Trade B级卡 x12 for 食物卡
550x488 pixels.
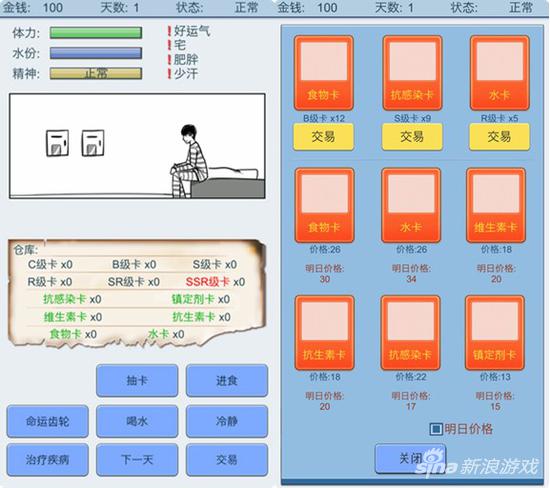pos(323,136)
